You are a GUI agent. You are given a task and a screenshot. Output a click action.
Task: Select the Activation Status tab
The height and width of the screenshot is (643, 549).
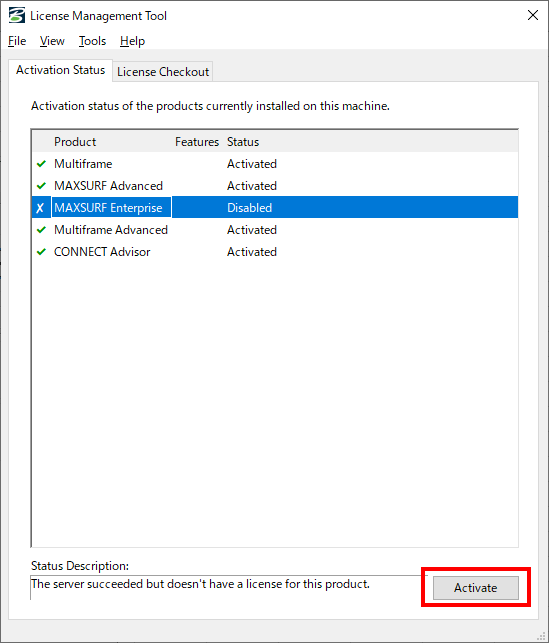click(60, 70)
